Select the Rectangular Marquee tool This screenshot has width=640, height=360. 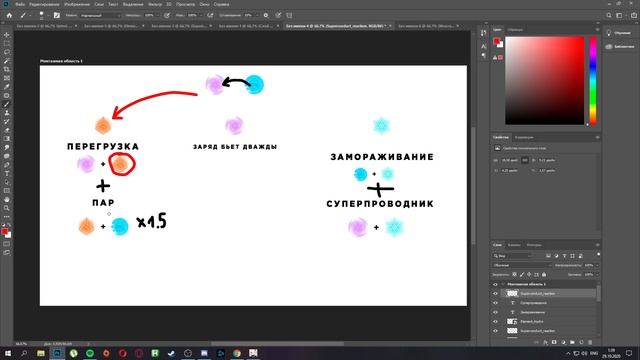click(7, 44)
